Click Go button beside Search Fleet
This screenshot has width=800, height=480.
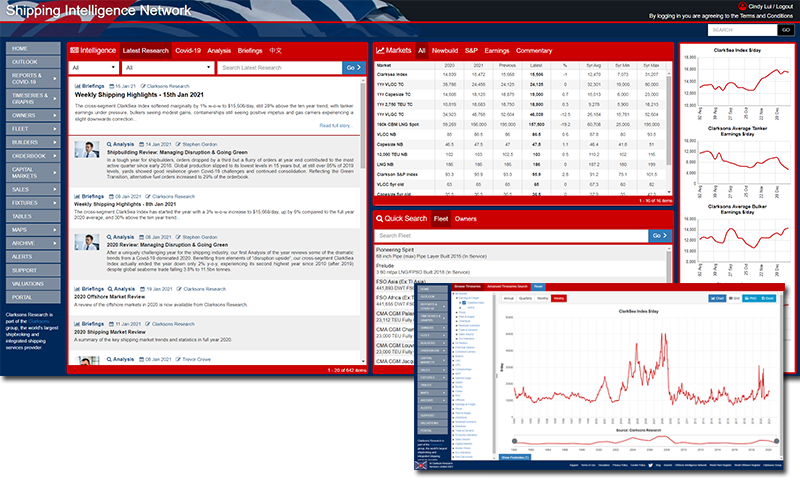pos(660,236)
